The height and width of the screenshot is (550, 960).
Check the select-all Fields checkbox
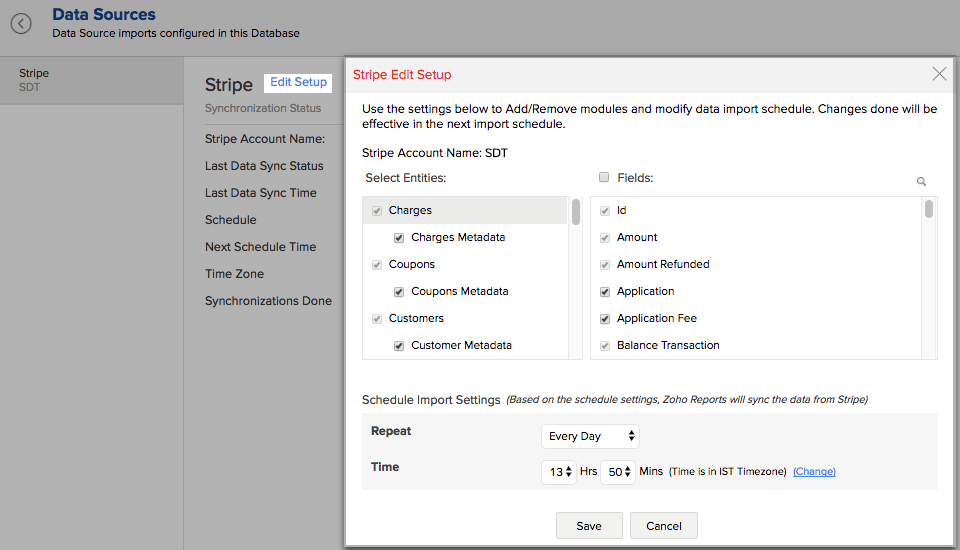tap(603, 178)
